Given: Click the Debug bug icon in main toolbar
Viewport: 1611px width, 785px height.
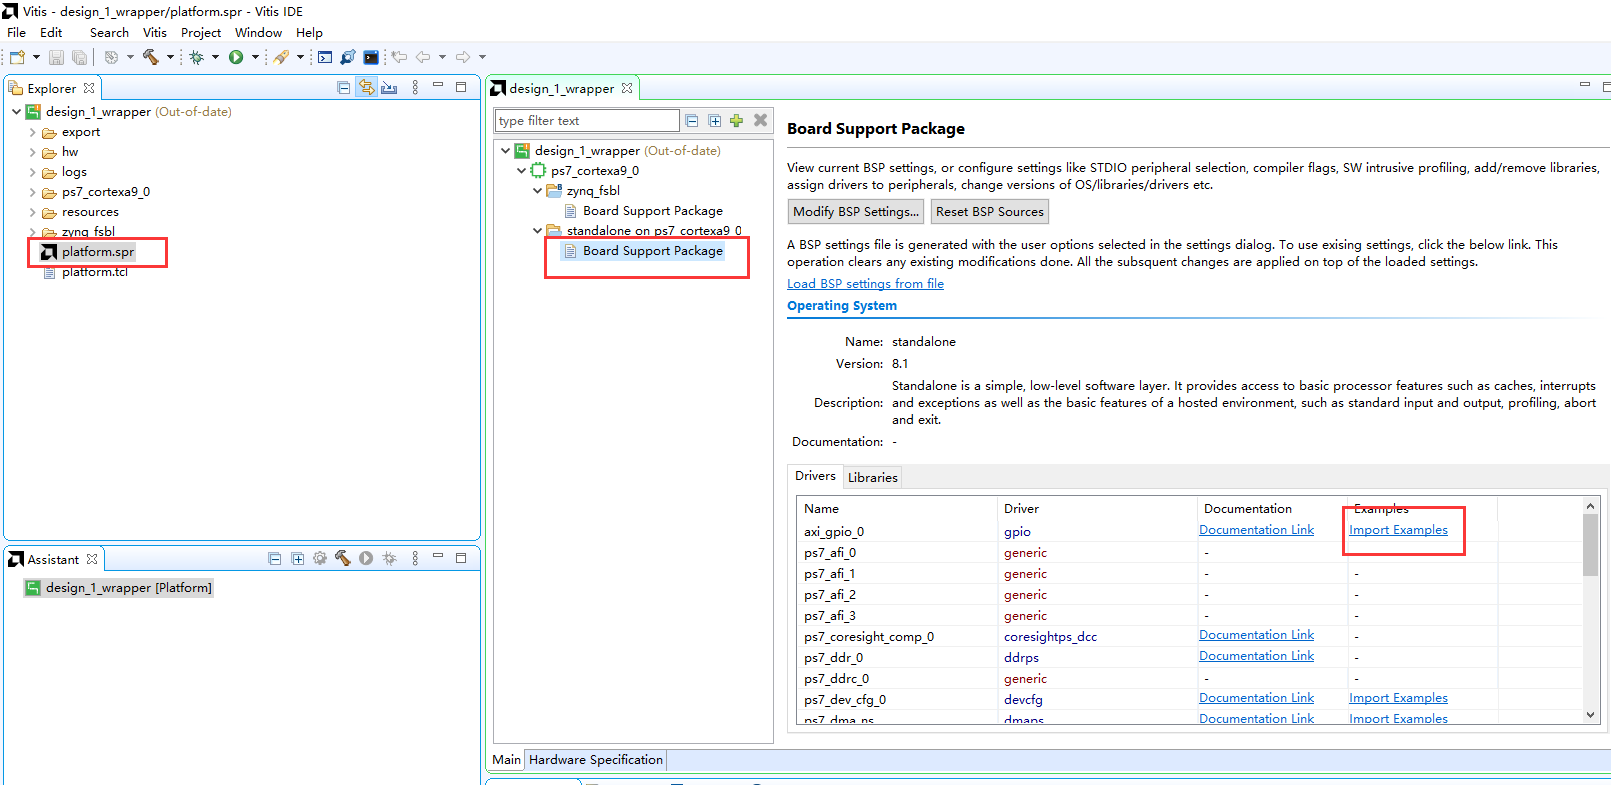Looking at the screenshot, I should (x=196, y=57).
